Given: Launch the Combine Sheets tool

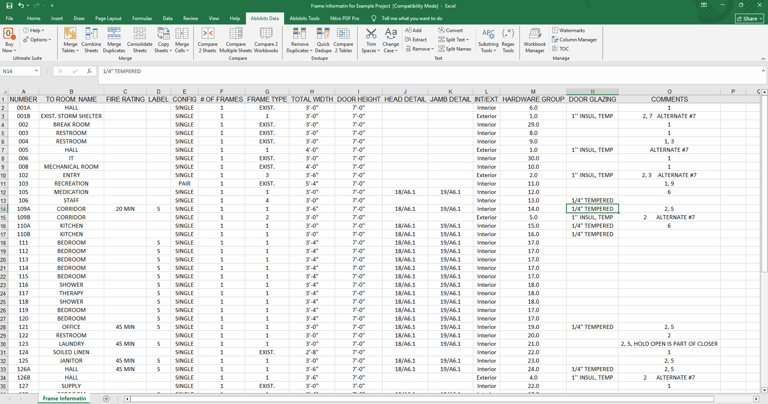Looking at the screenshot, I should (91, 40).
